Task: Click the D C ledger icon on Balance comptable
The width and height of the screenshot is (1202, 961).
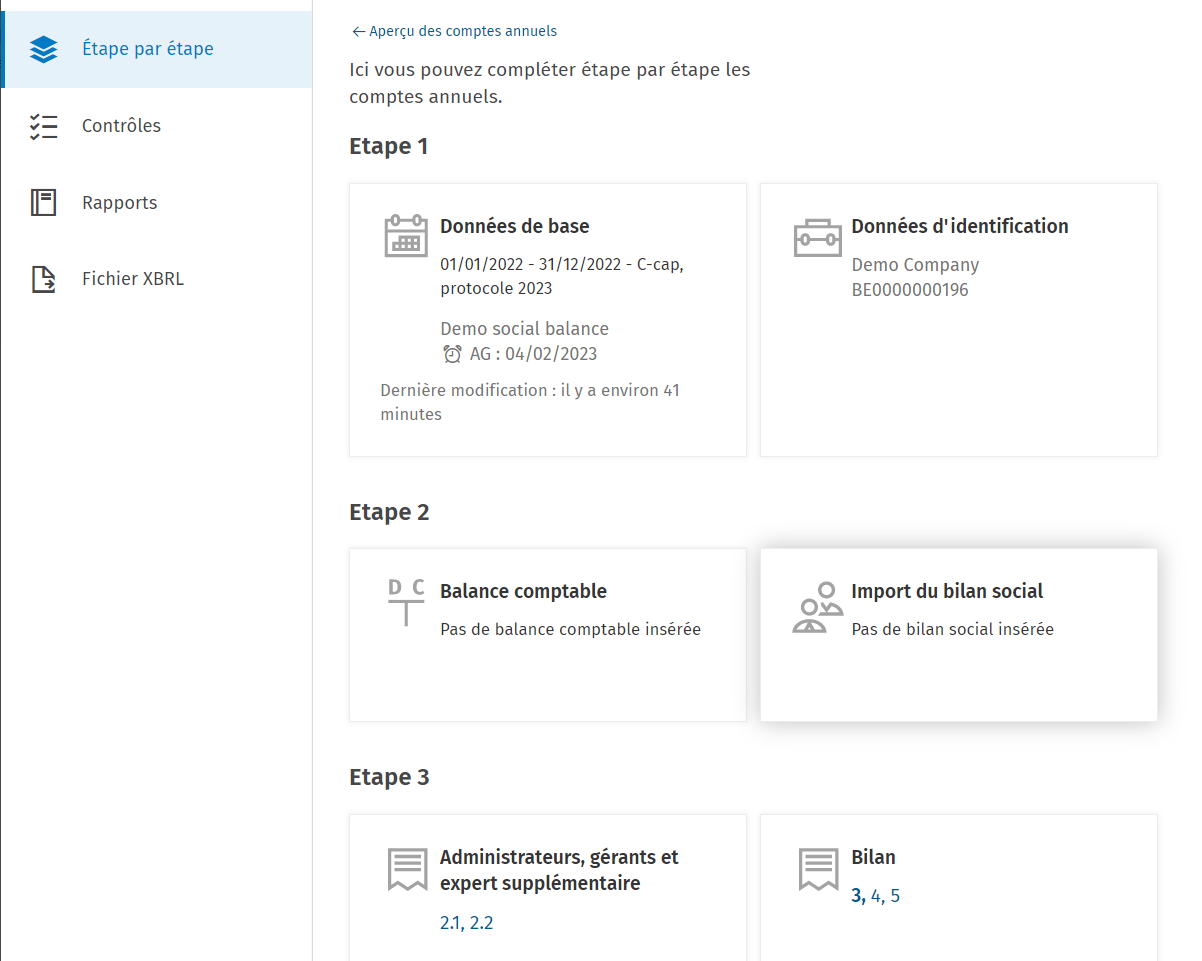Action: point(406,602)
